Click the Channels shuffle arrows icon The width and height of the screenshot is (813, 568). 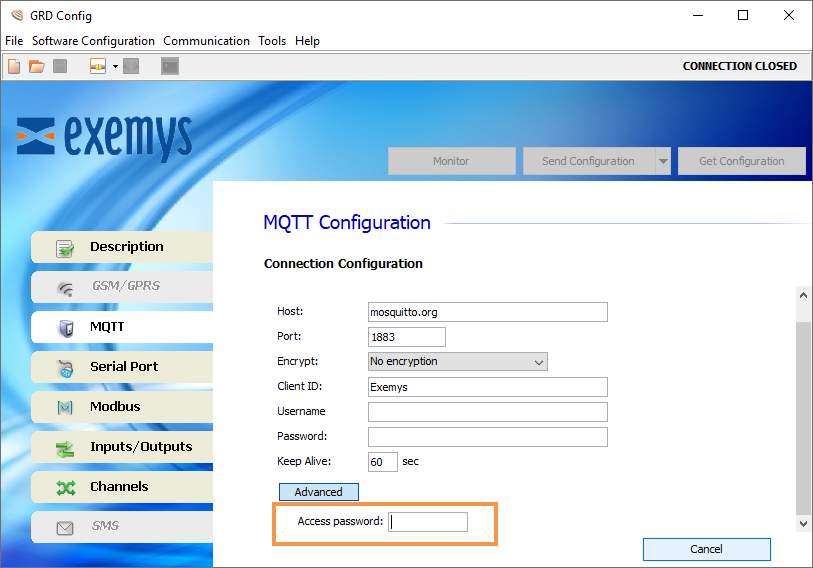66,488
